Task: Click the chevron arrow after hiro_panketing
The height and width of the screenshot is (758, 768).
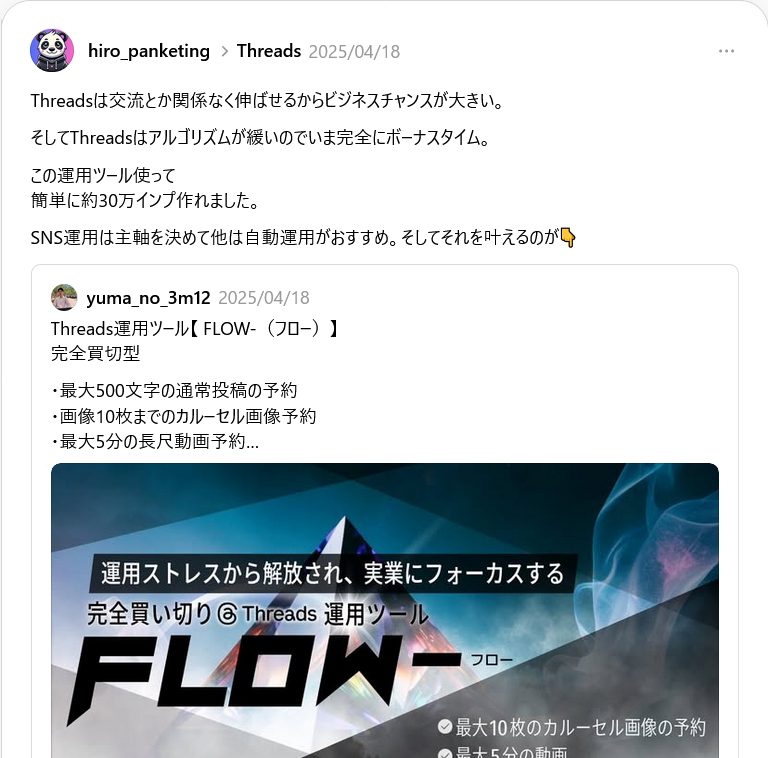Action: click(x=225, y=51)
